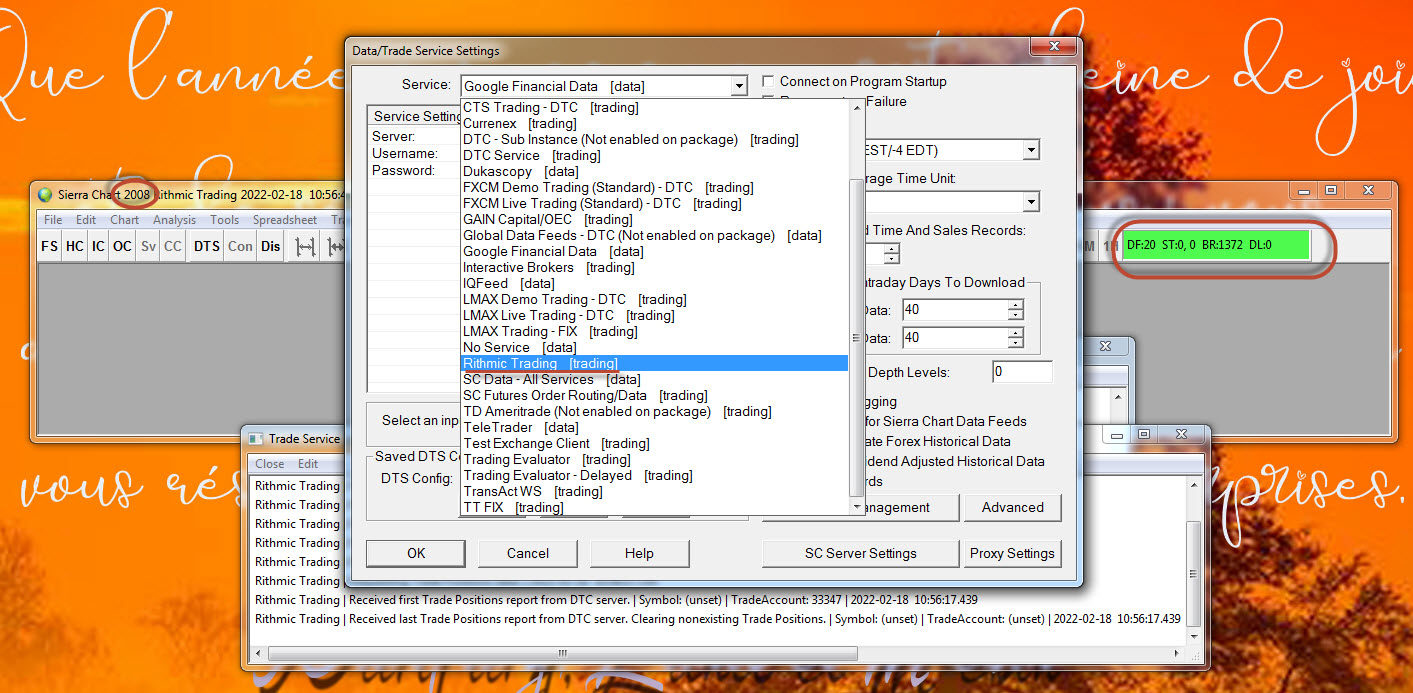The height and width of the screenshot is (693, 1413).
Task: Enable Connect on Program Startup checkbox
Action: click(x=768, y=81)
